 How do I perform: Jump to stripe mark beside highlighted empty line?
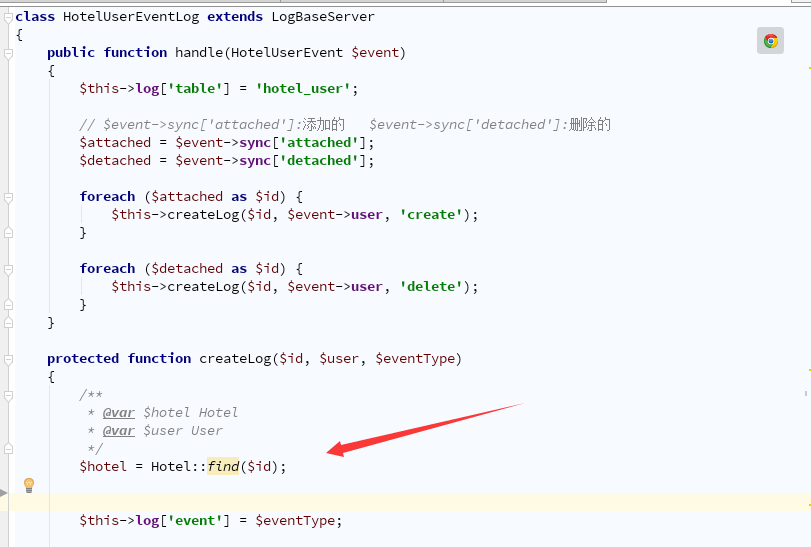click(x=808, y=503)
